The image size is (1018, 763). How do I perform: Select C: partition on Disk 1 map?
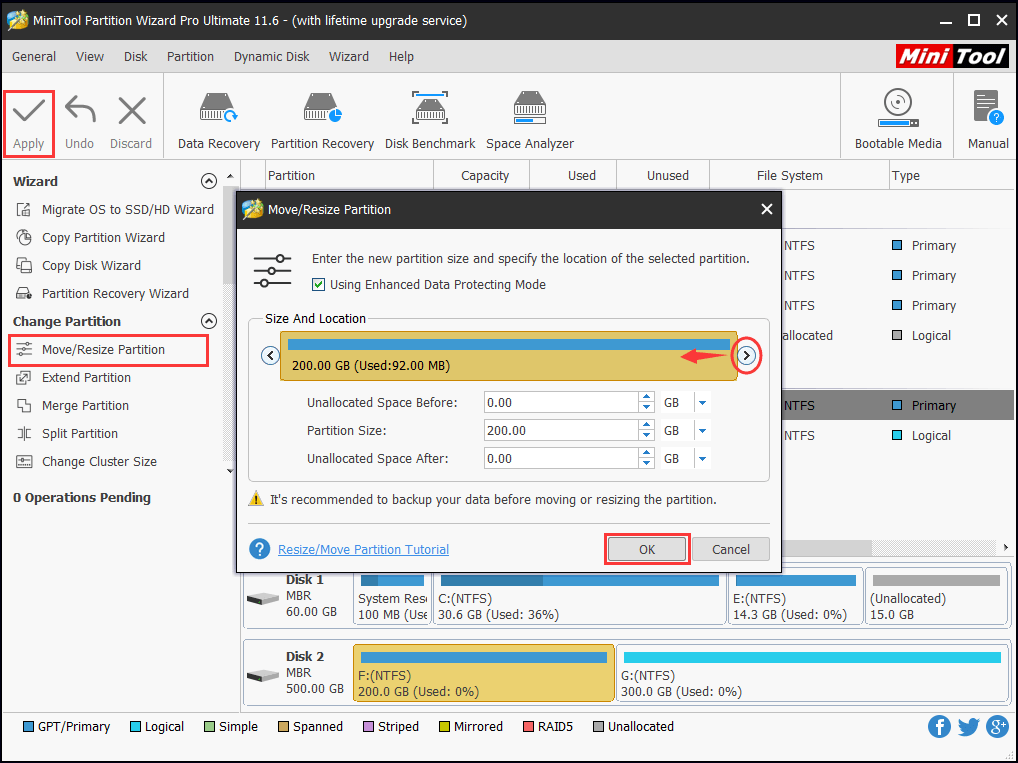coord(579,595)
